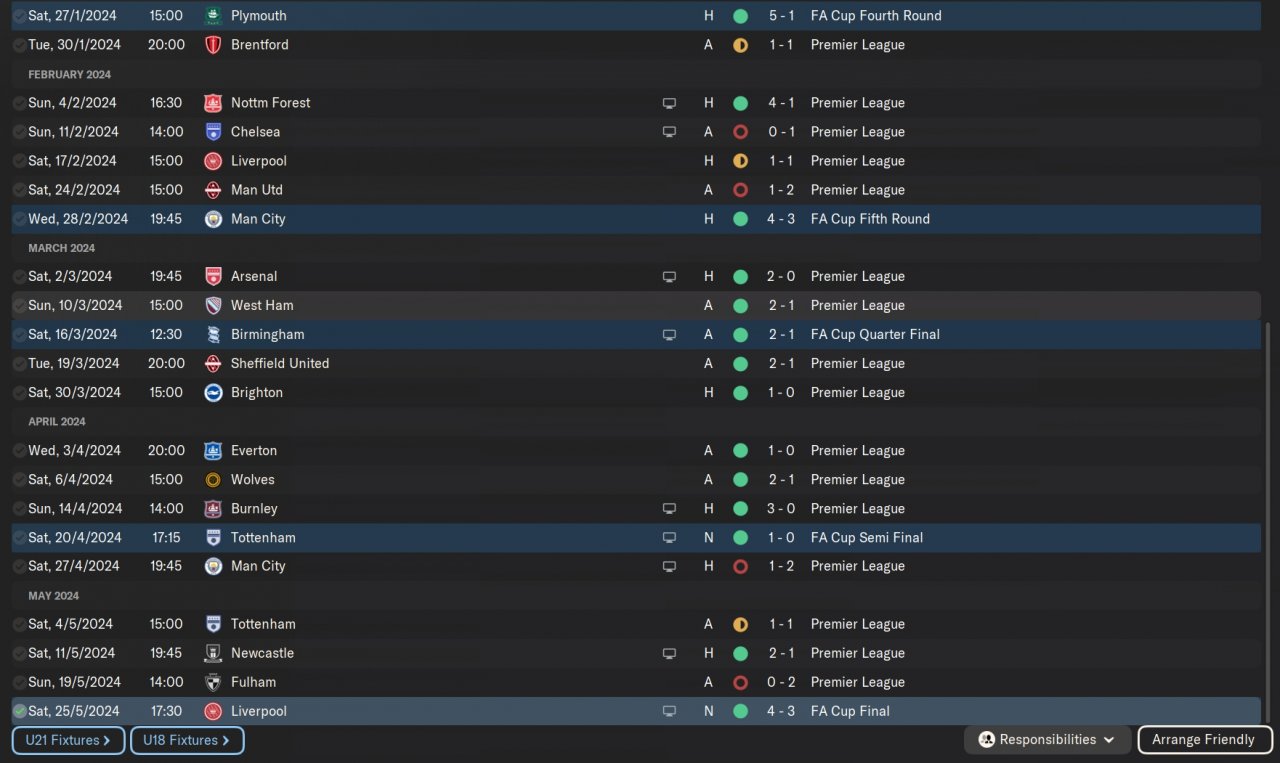Open U21 Fixtures page
Screen dimensions: 1280x763
[68, 740]
